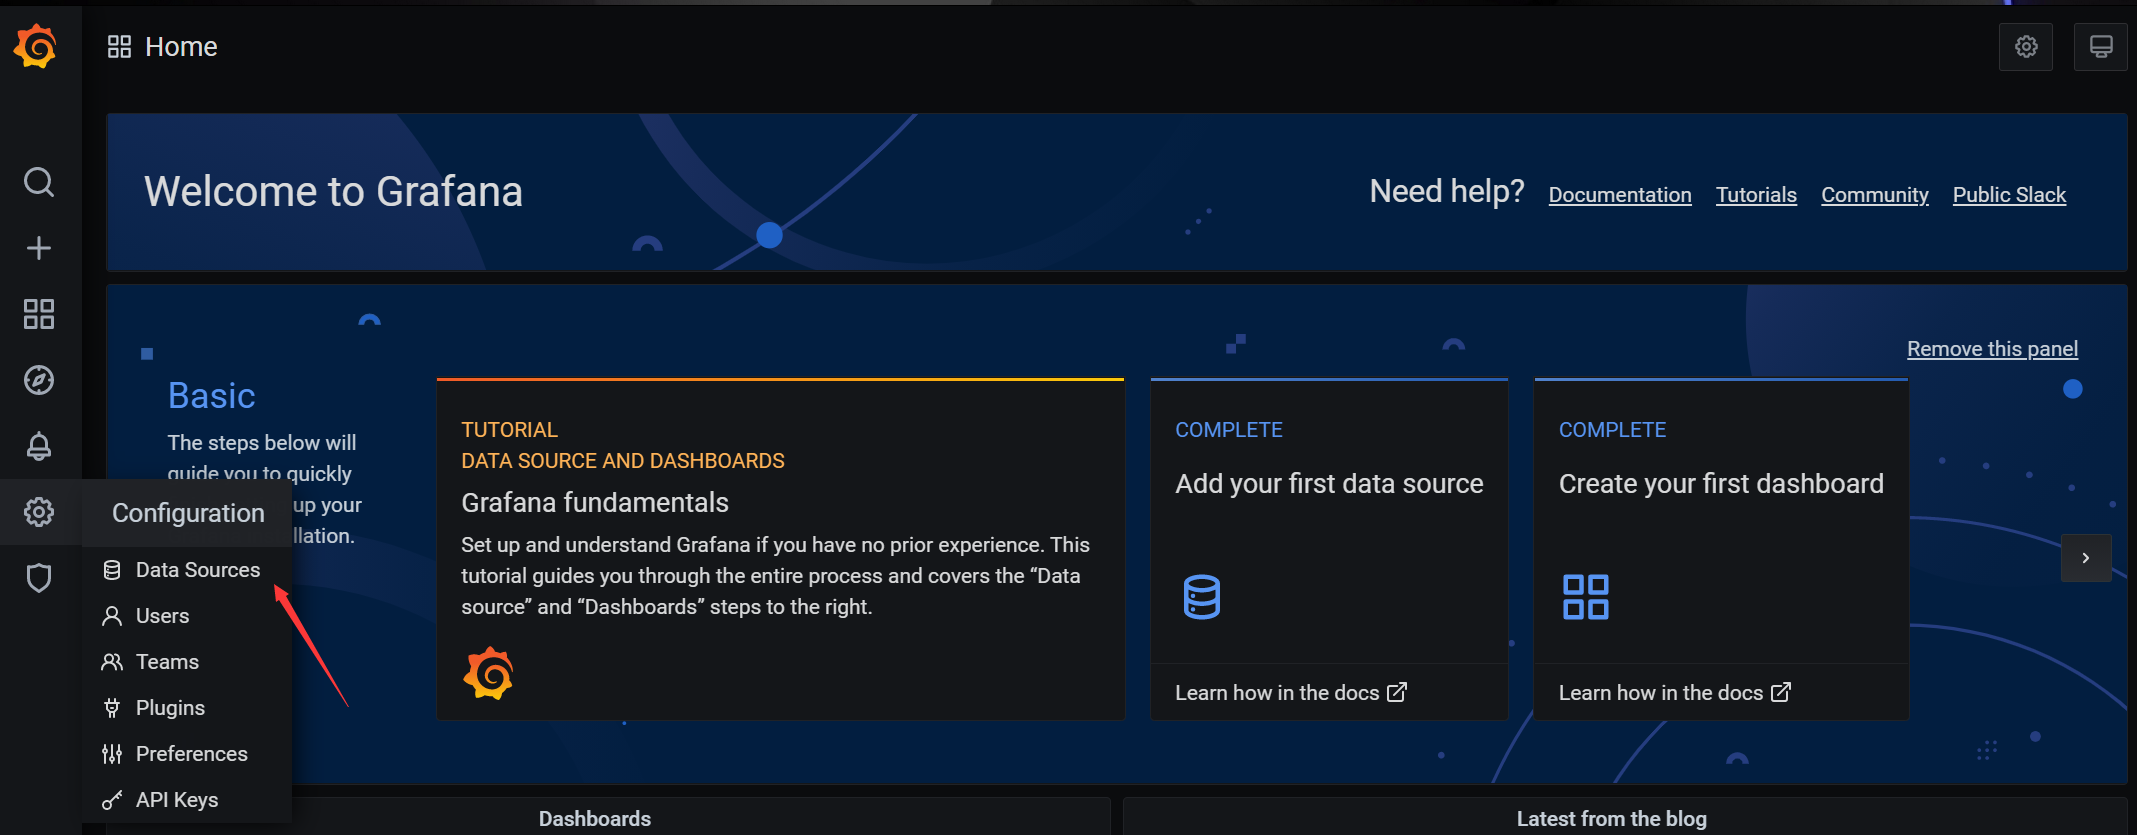Open Teams in Configuration menu
The width and height of the screenshot is (2137, 835).
pos(187,662)
